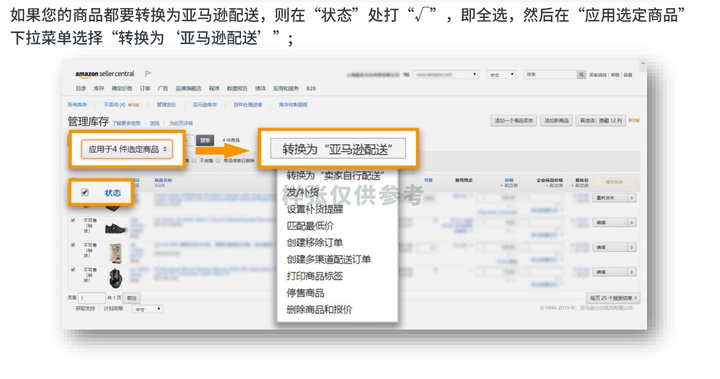Sort by the 状态 column header
720x379 pixels.
[112, 193]
